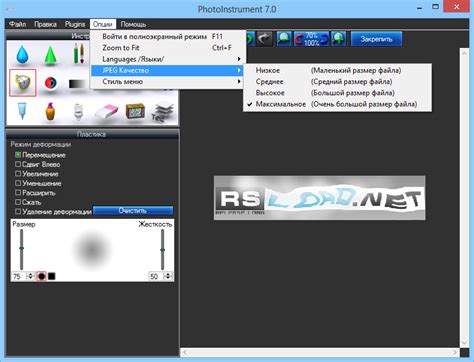Select the white light bulb tool
The width and height of the screenshot is (474, 362).
(78, 112)
